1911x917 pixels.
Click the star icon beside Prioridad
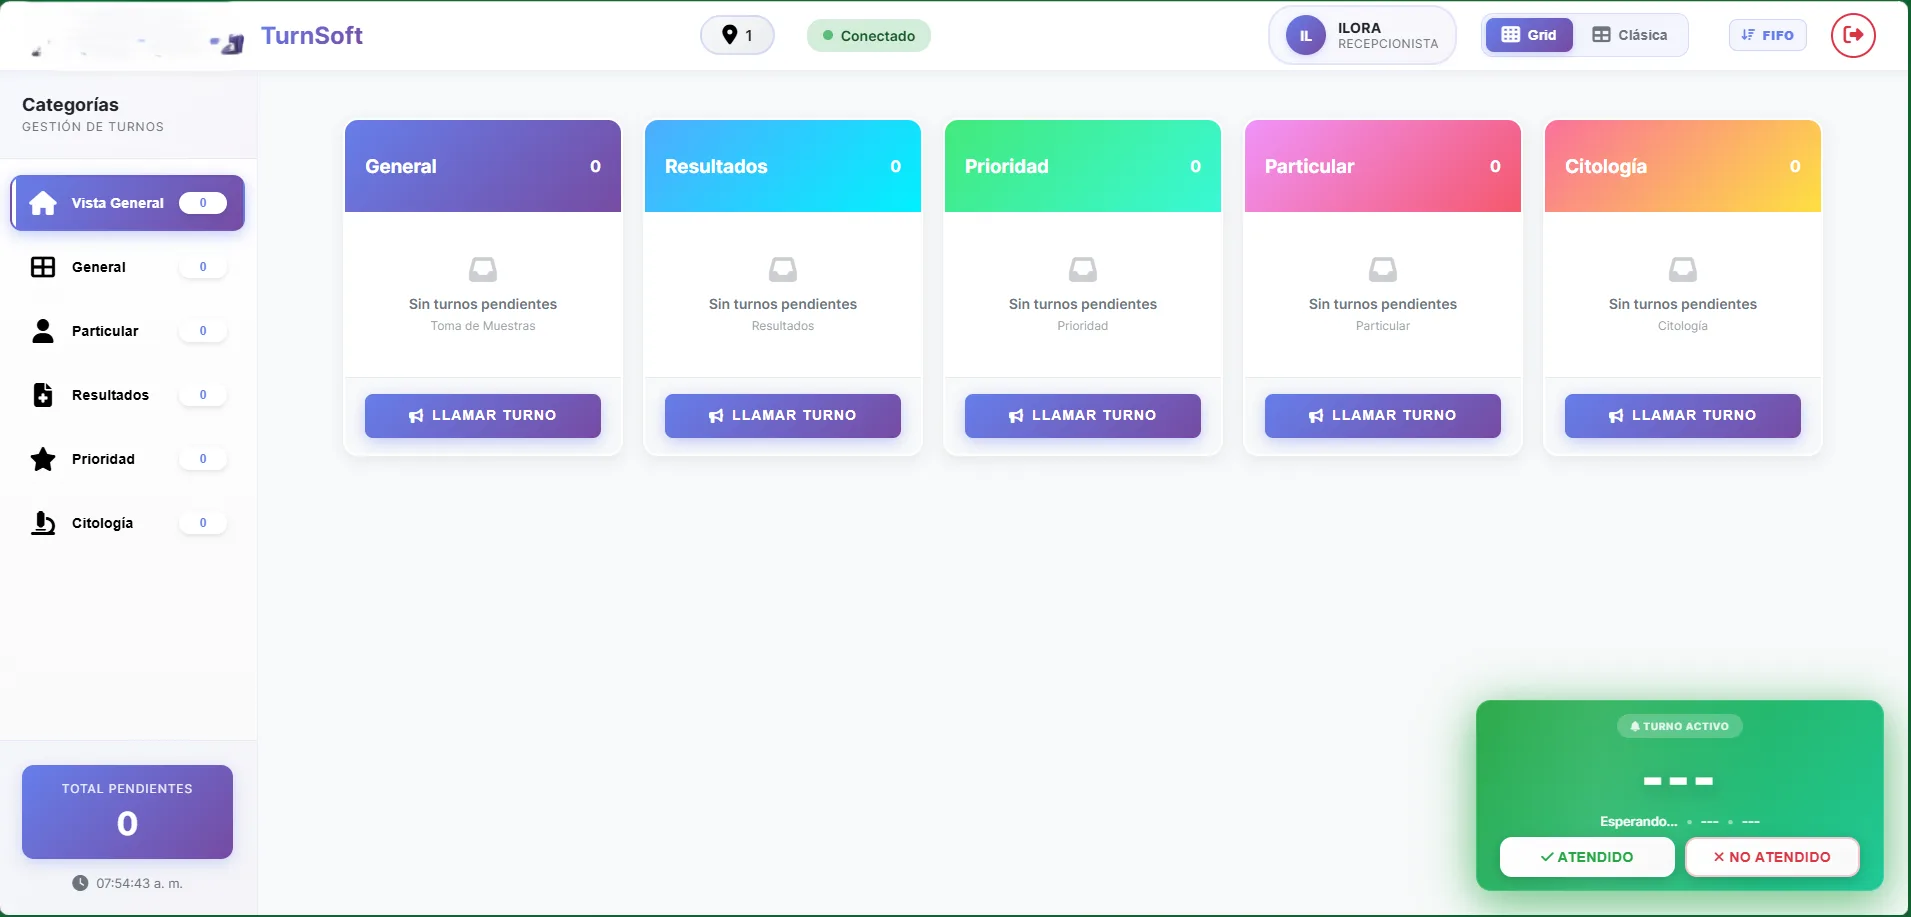point(43,459)
